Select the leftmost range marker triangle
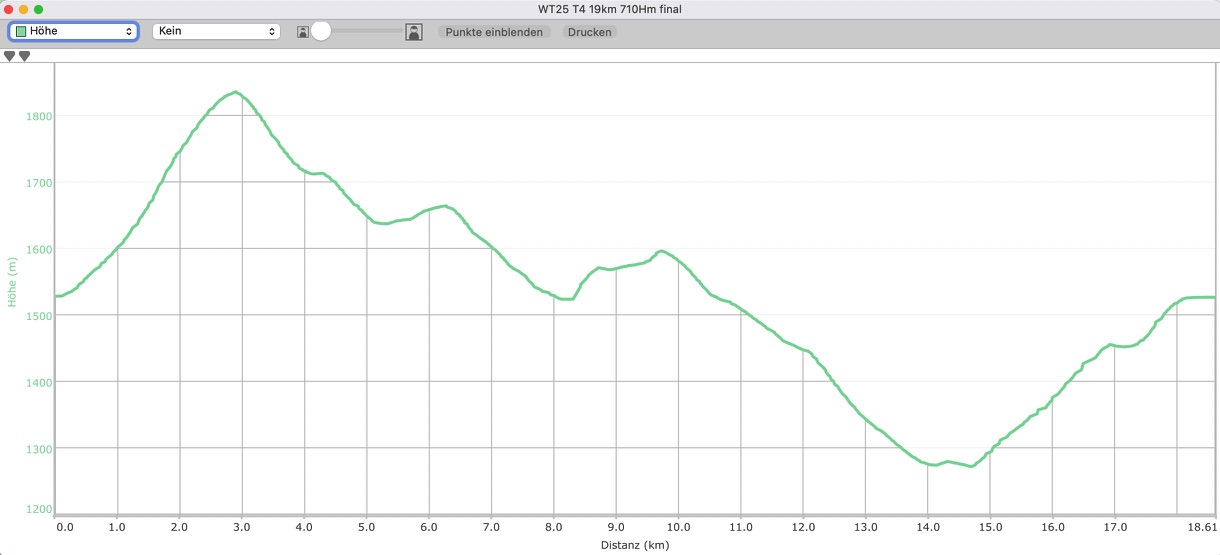The width and height of the screenshot is (1220, 555). pyautogui.click(x=10, y=56)
